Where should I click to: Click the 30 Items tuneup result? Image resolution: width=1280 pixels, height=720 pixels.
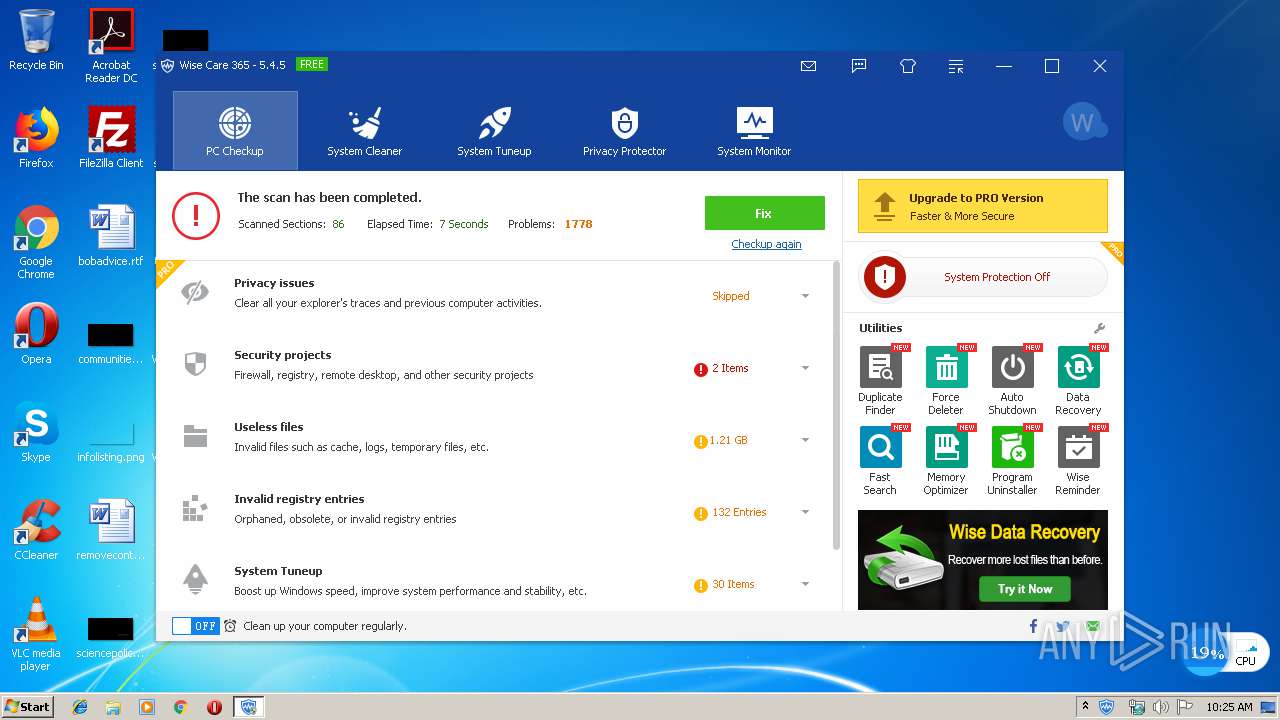[x=733, y=584]
